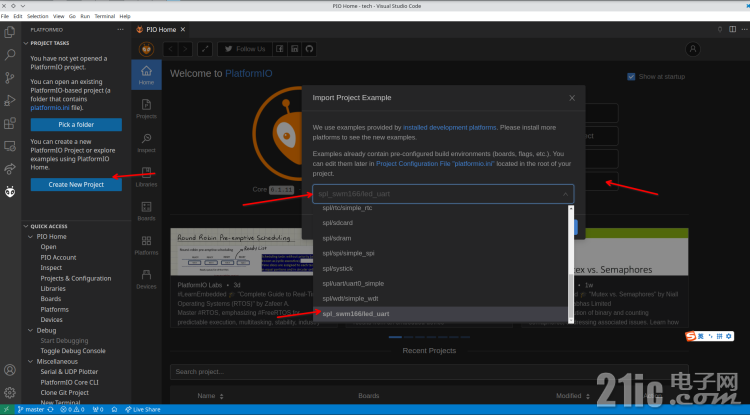Collapse the PIO Home tree node
The width and height of the screenshot is (750, 415).
tap(31, 237)
